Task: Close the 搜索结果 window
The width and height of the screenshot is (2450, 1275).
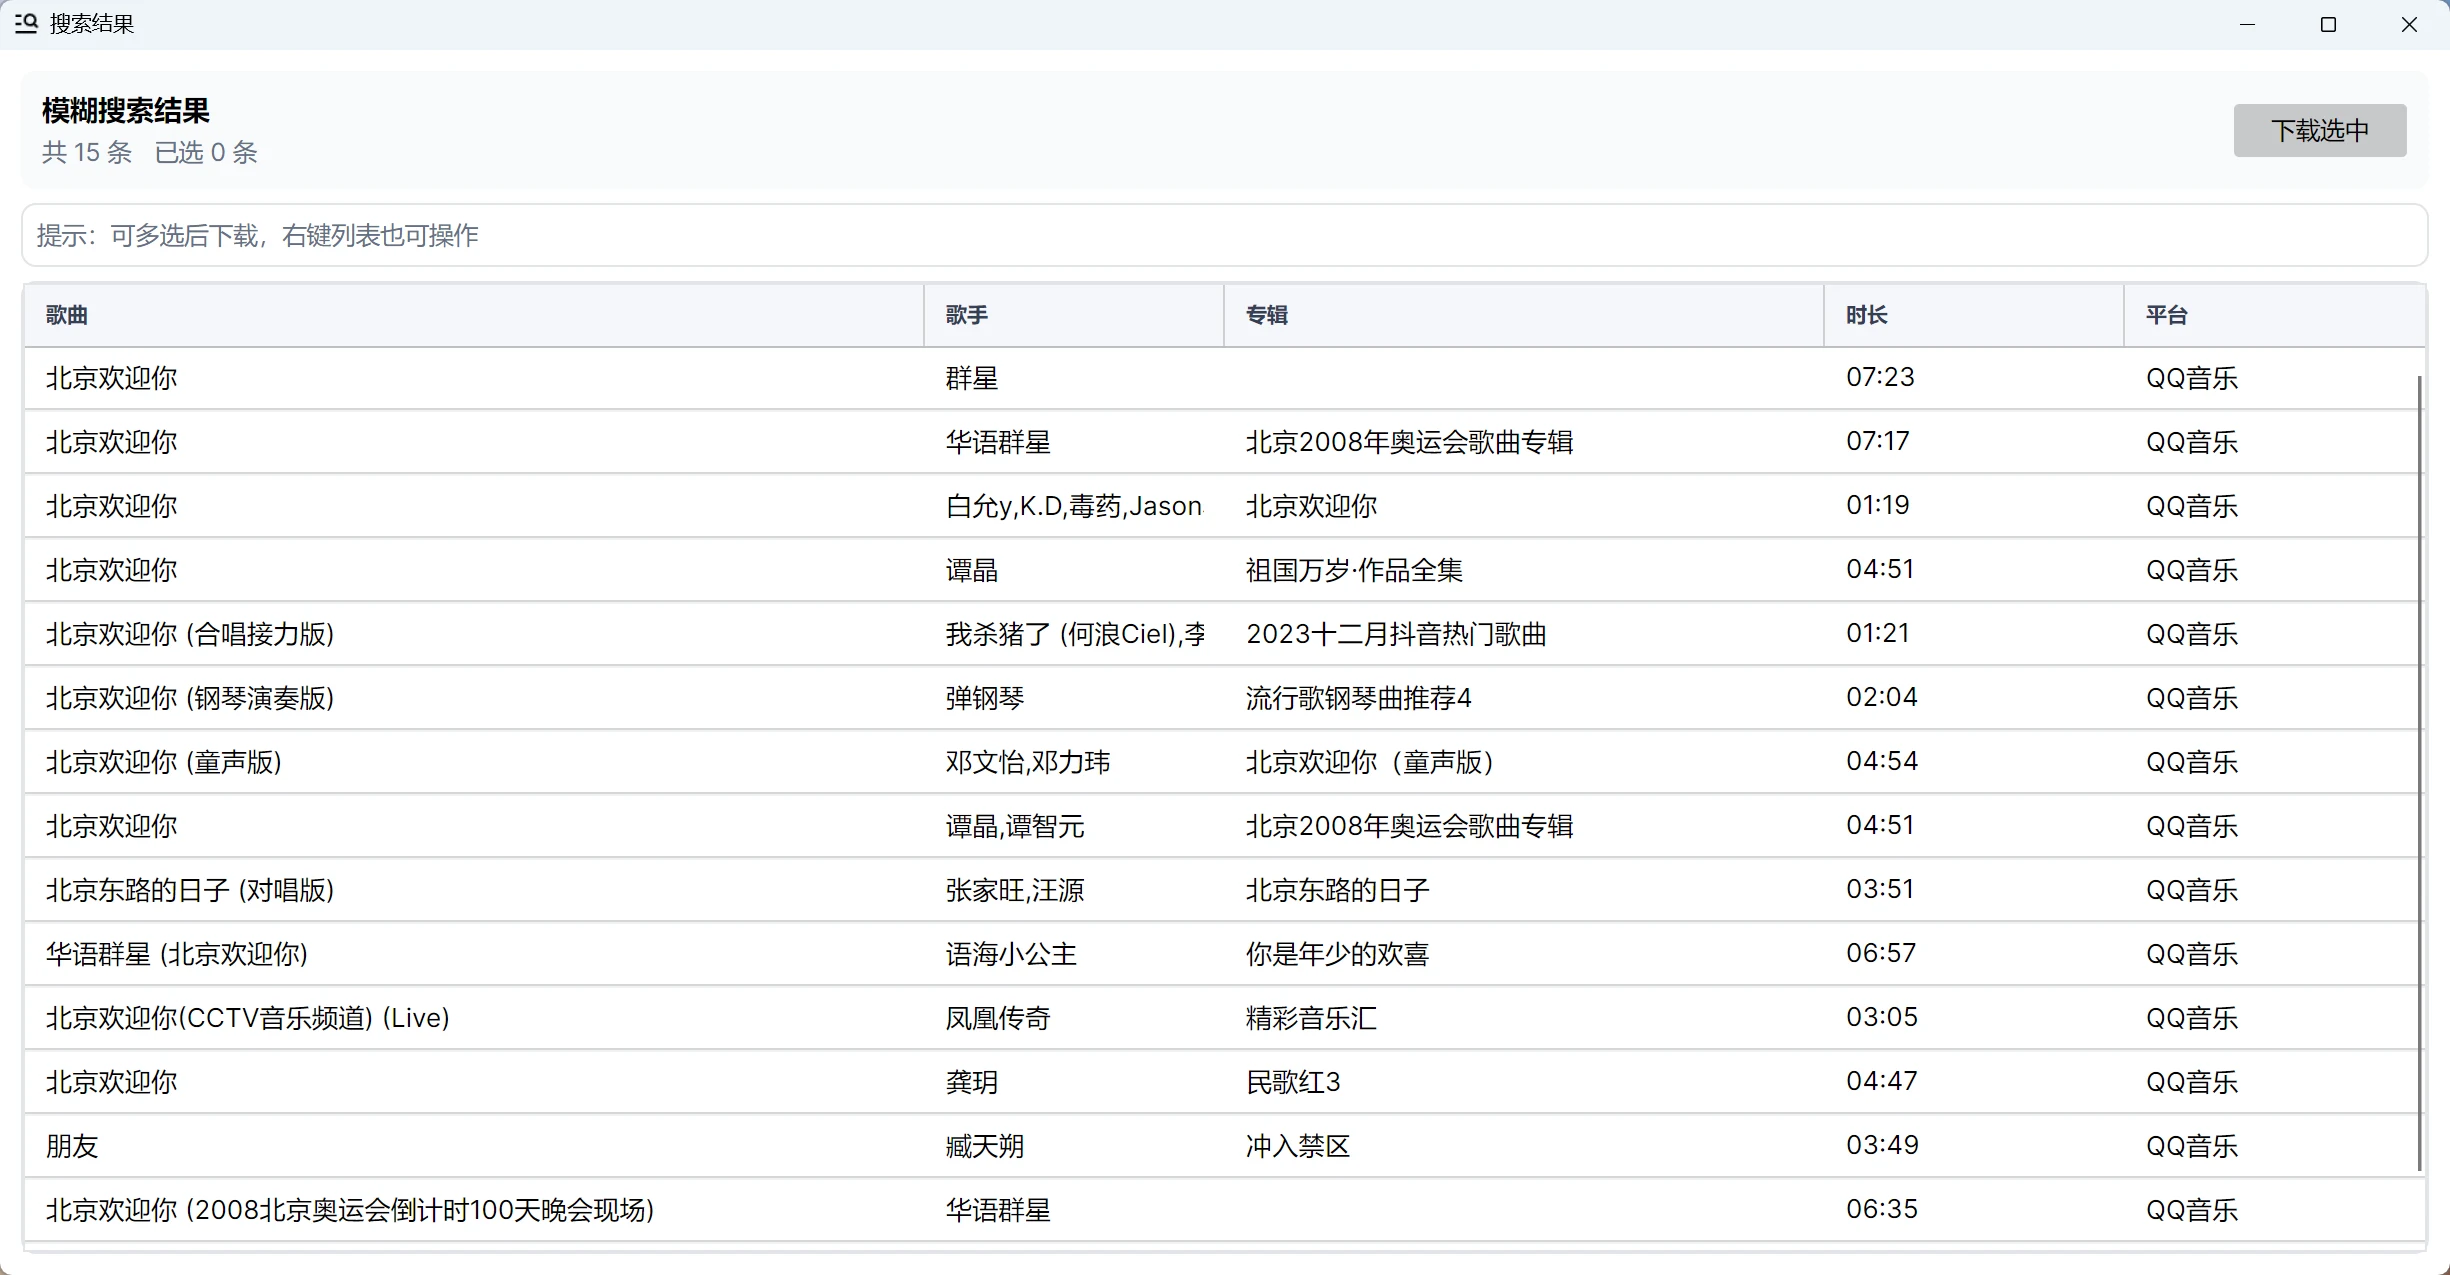Action: tap(2409, 24)
